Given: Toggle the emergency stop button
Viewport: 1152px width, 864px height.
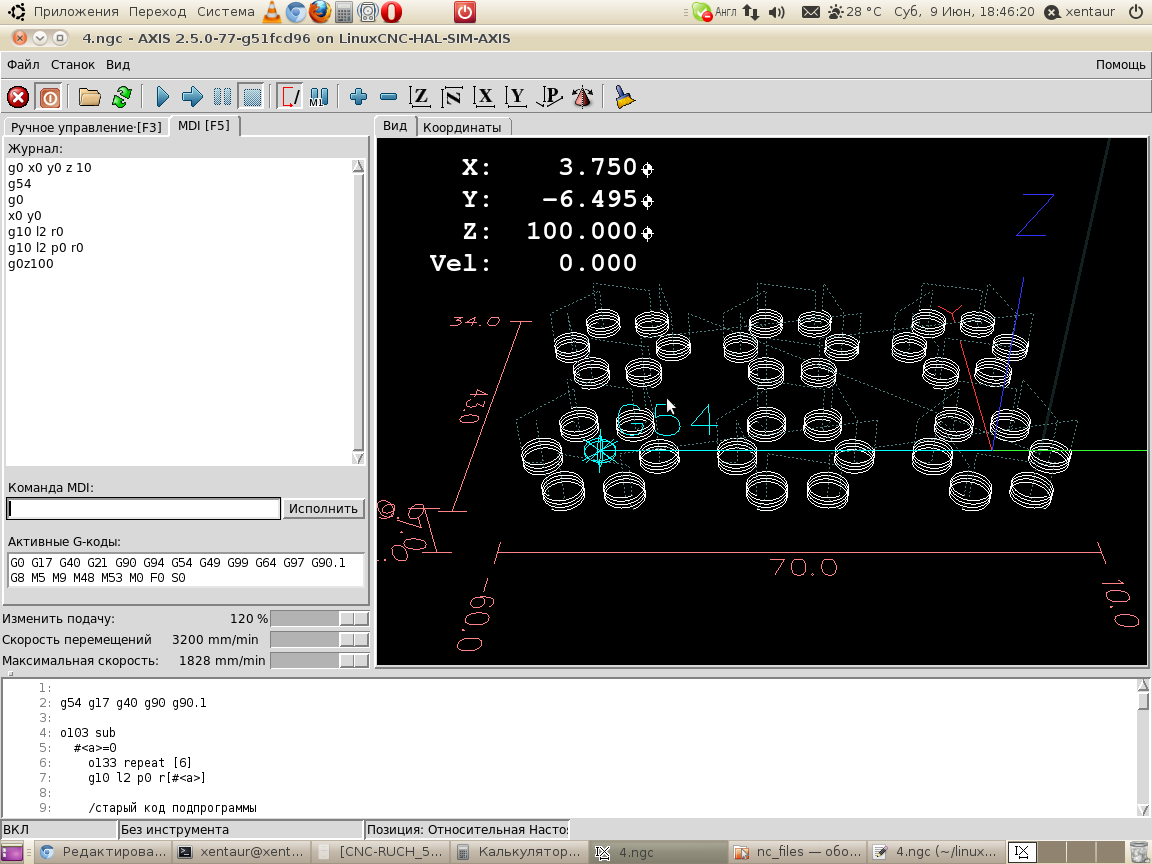Looking at the screenshot, I should [18, 97].
